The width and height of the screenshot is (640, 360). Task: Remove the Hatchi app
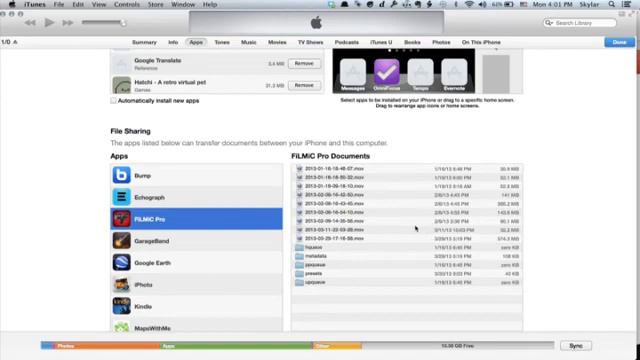pos(304,85)
